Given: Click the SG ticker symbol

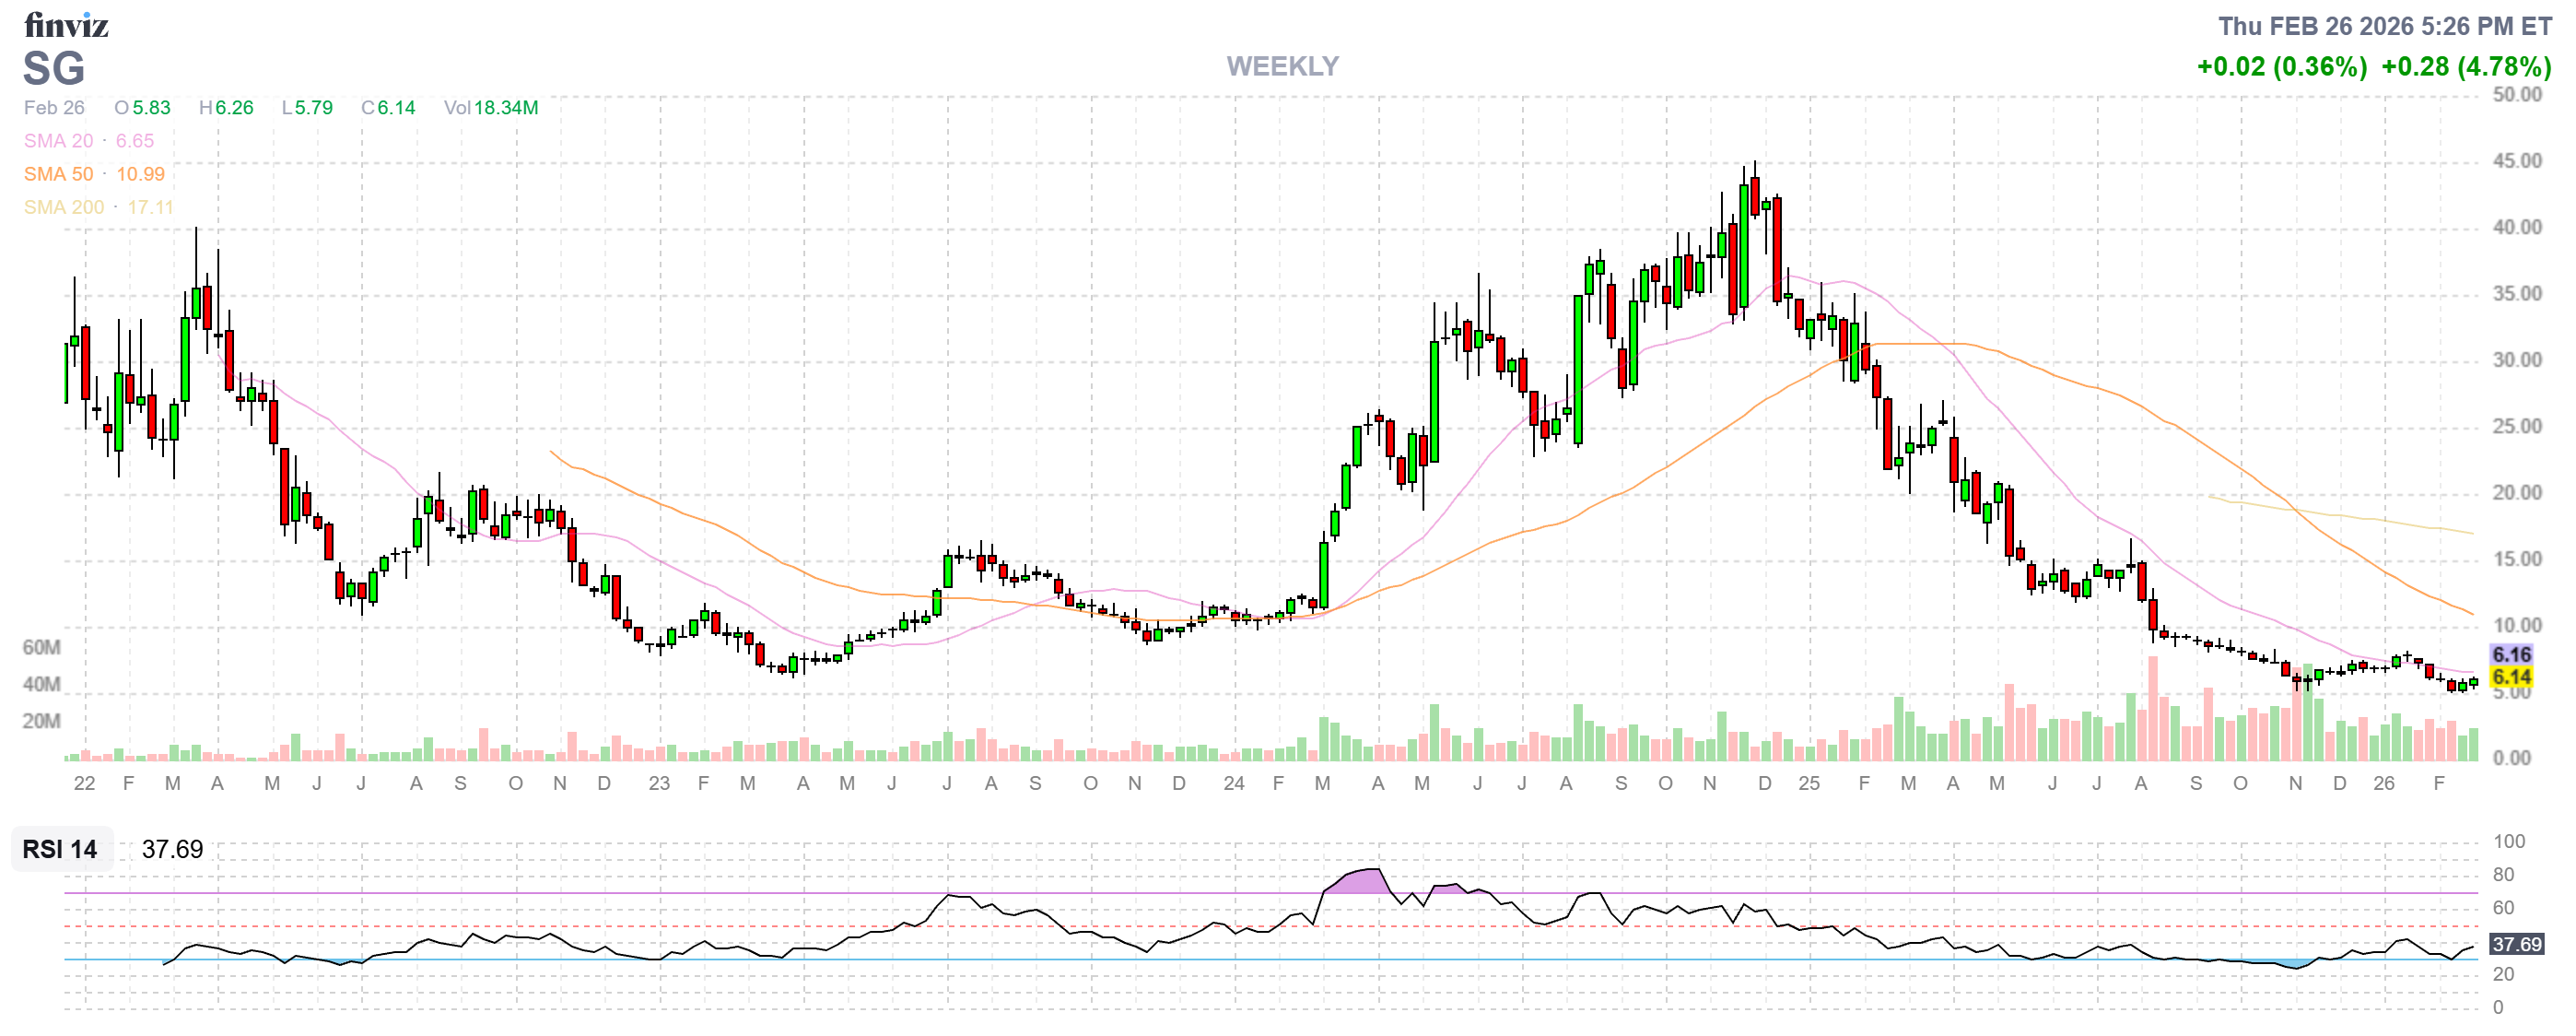Looking at the screenshot, I should tap(54, 69).
